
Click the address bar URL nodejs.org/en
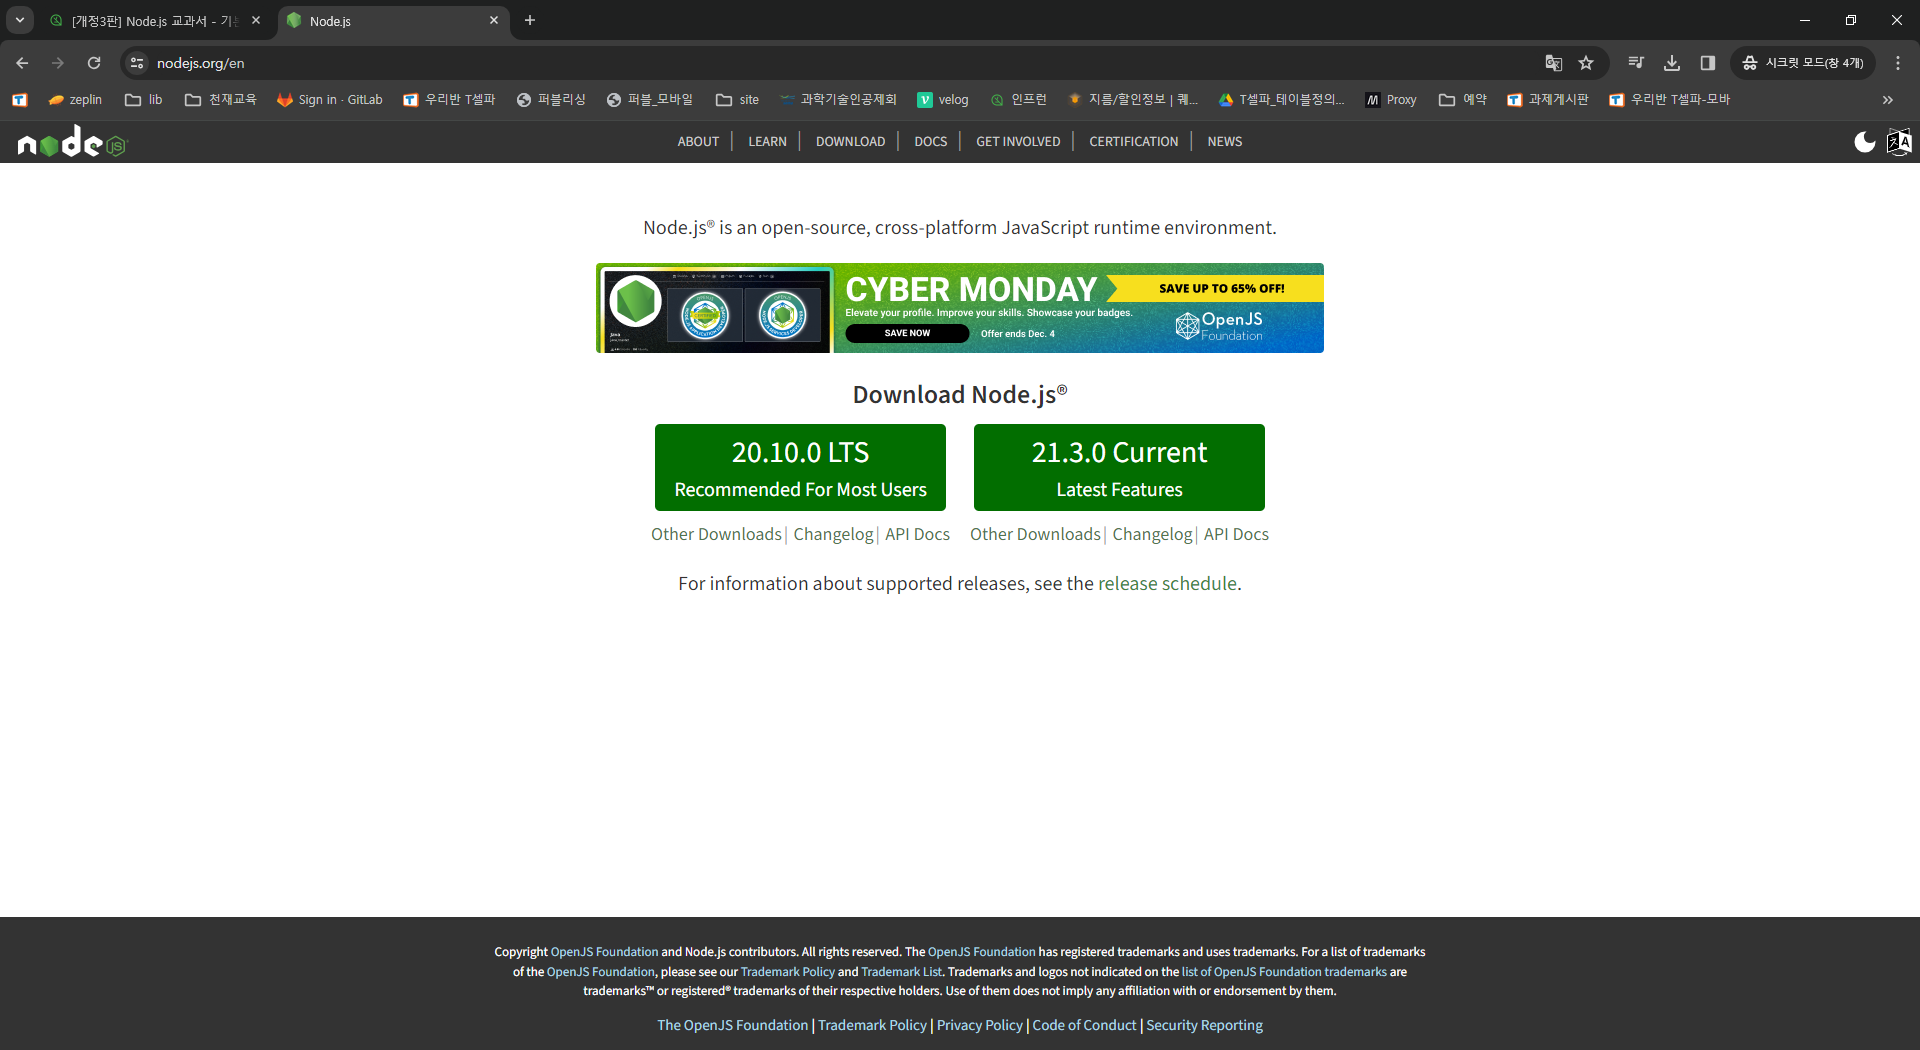click(200, 63)
